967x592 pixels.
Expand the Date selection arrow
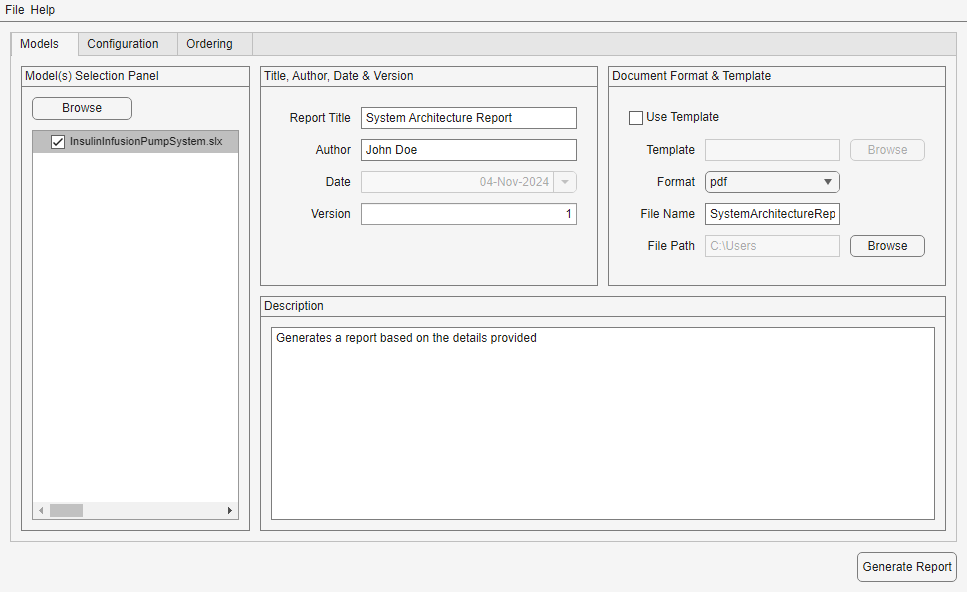tap(566, 181)
